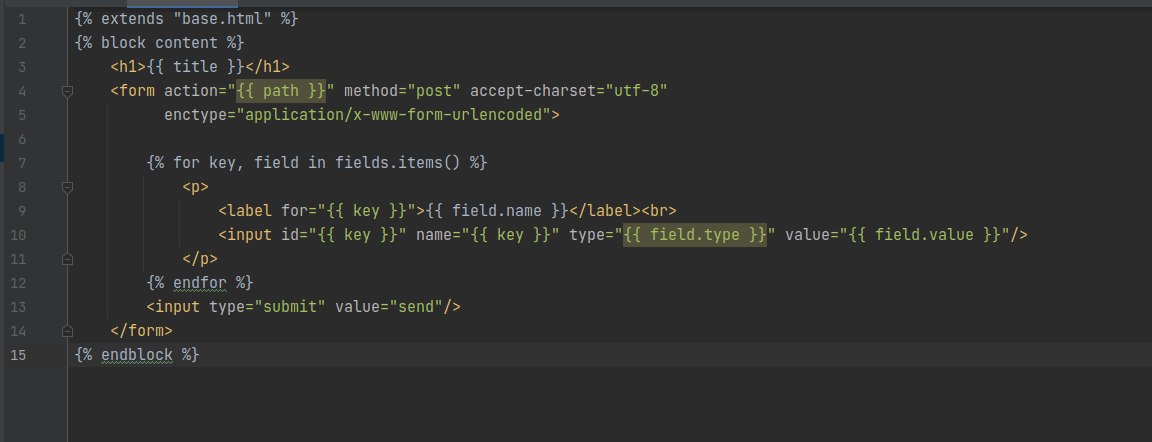Click the opening <h1> tag

tap(129, 67)
